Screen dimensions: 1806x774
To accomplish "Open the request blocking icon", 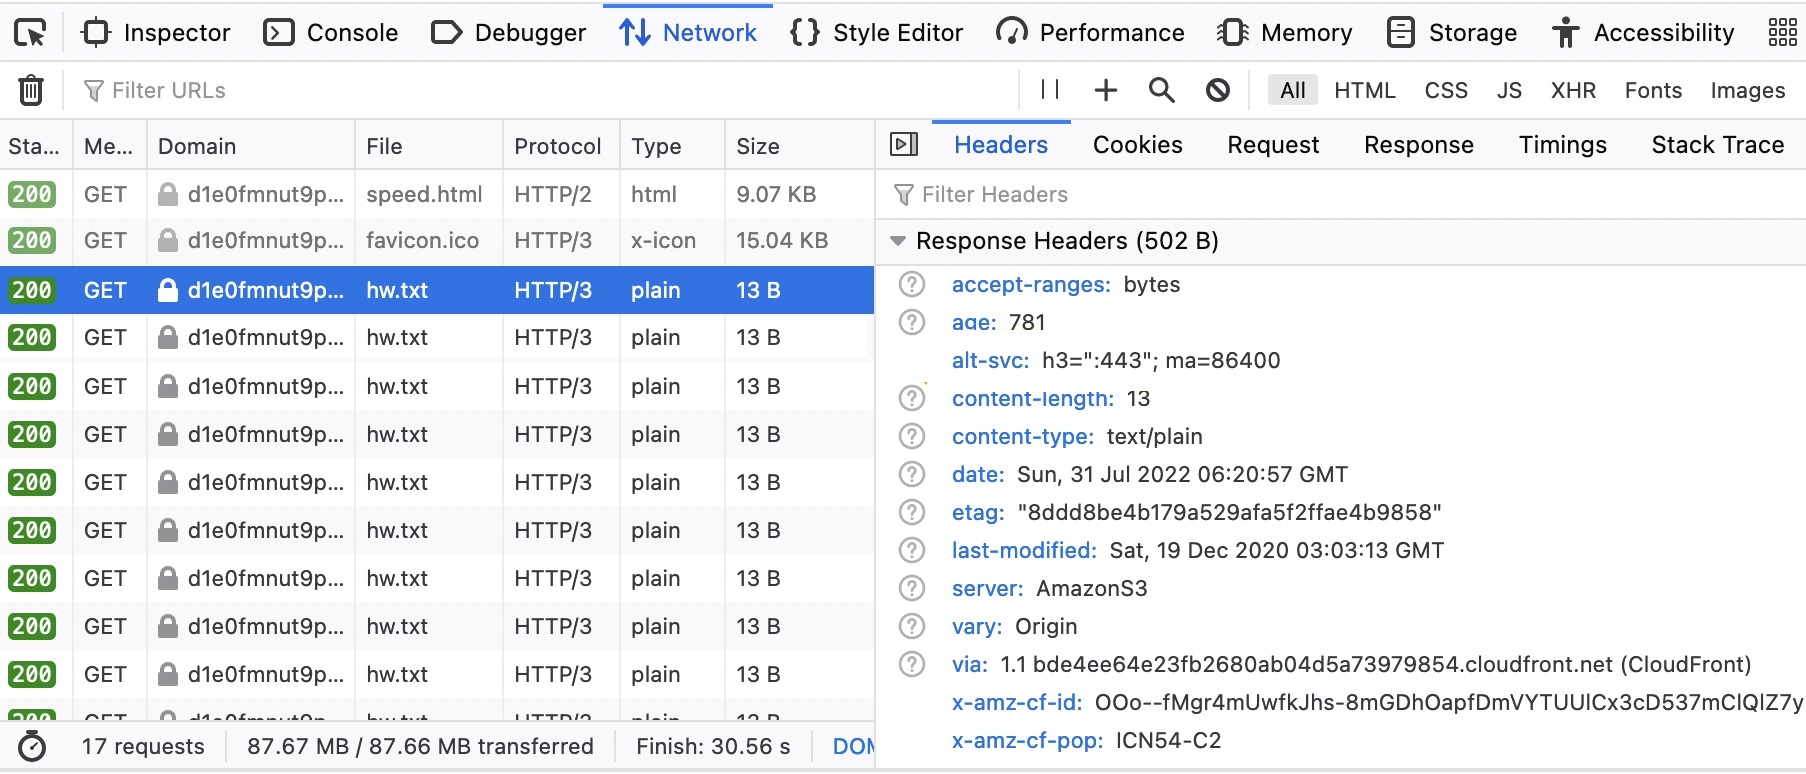I will [1217, 90].
